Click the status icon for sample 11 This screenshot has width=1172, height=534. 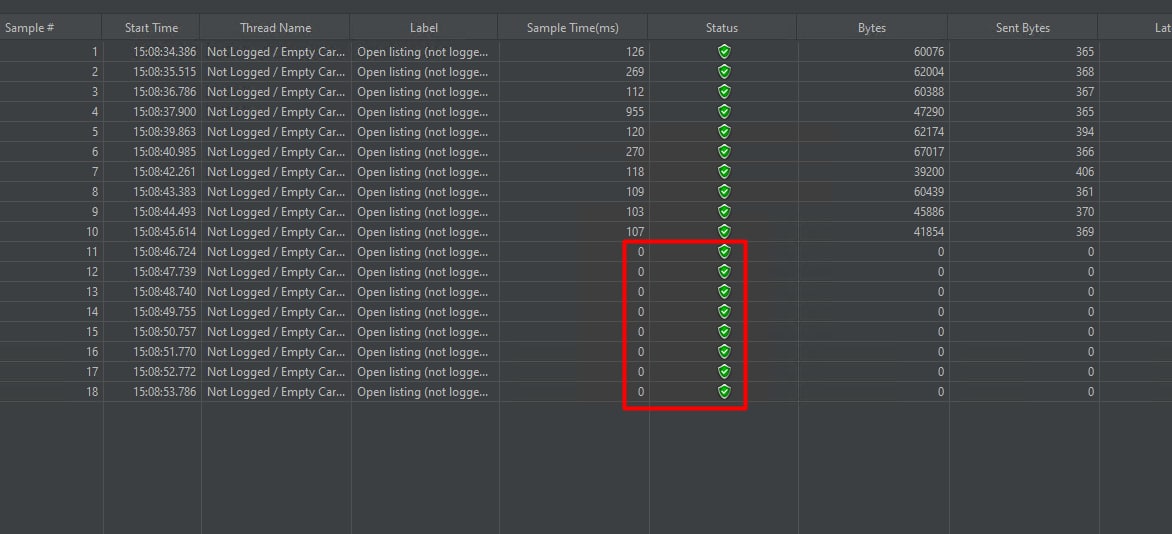click(x=724, y=252)
